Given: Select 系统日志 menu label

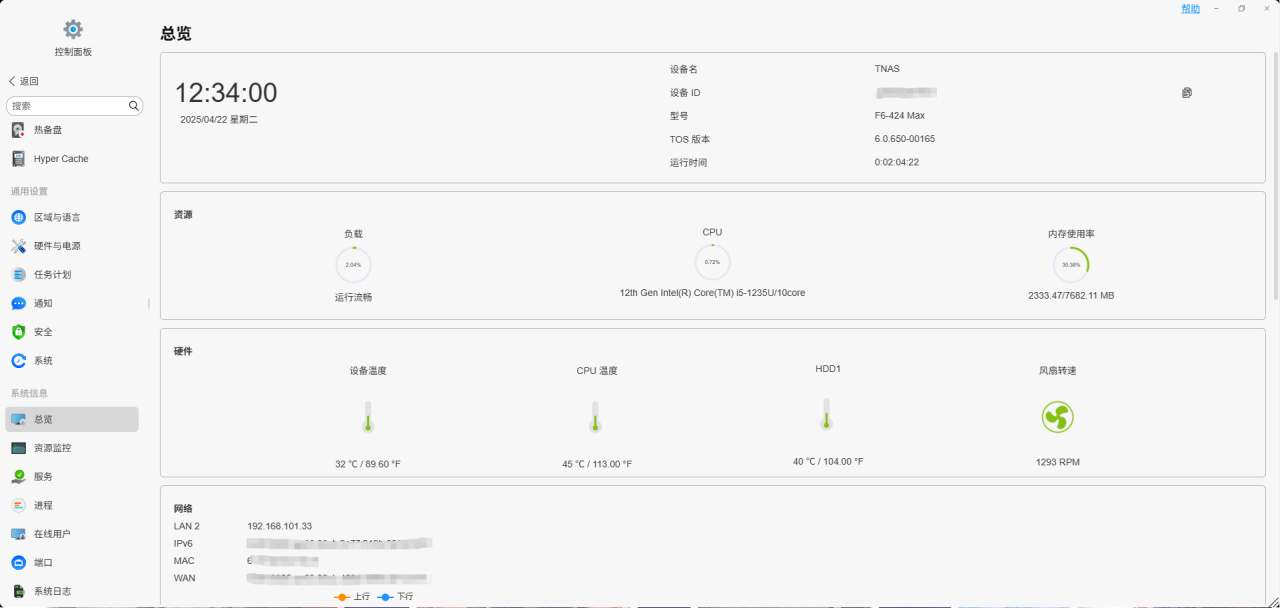Looking at the screenshot, I should 53,591.
